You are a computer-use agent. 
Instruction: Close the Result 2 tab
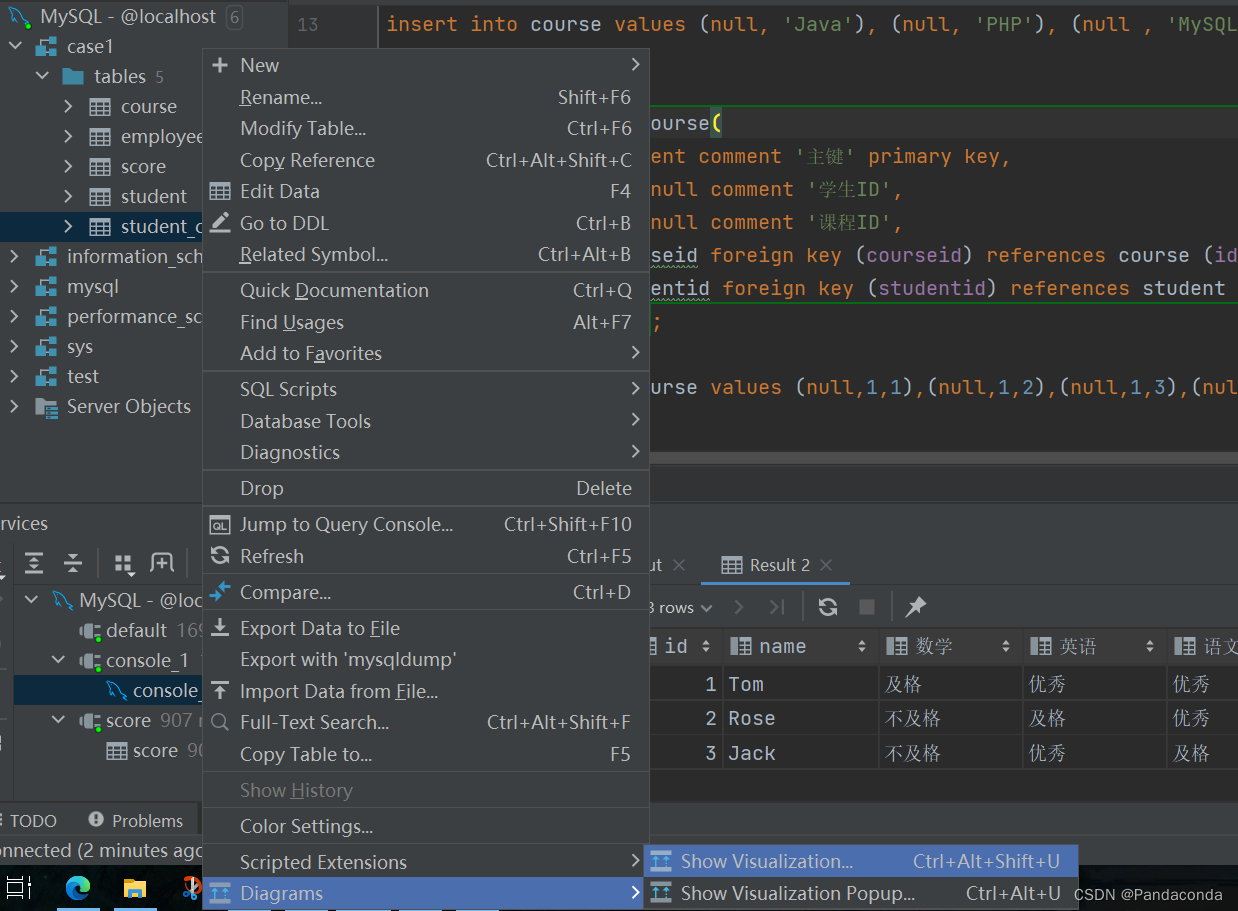point(826,565)
